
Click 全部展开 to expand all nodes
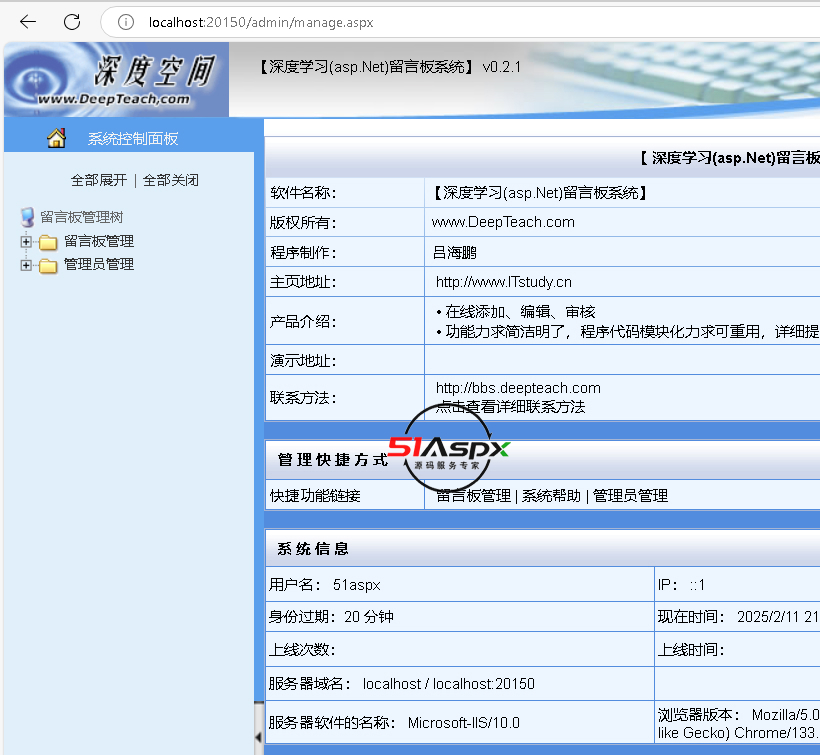pyautogui.click(x=99, y=180)
